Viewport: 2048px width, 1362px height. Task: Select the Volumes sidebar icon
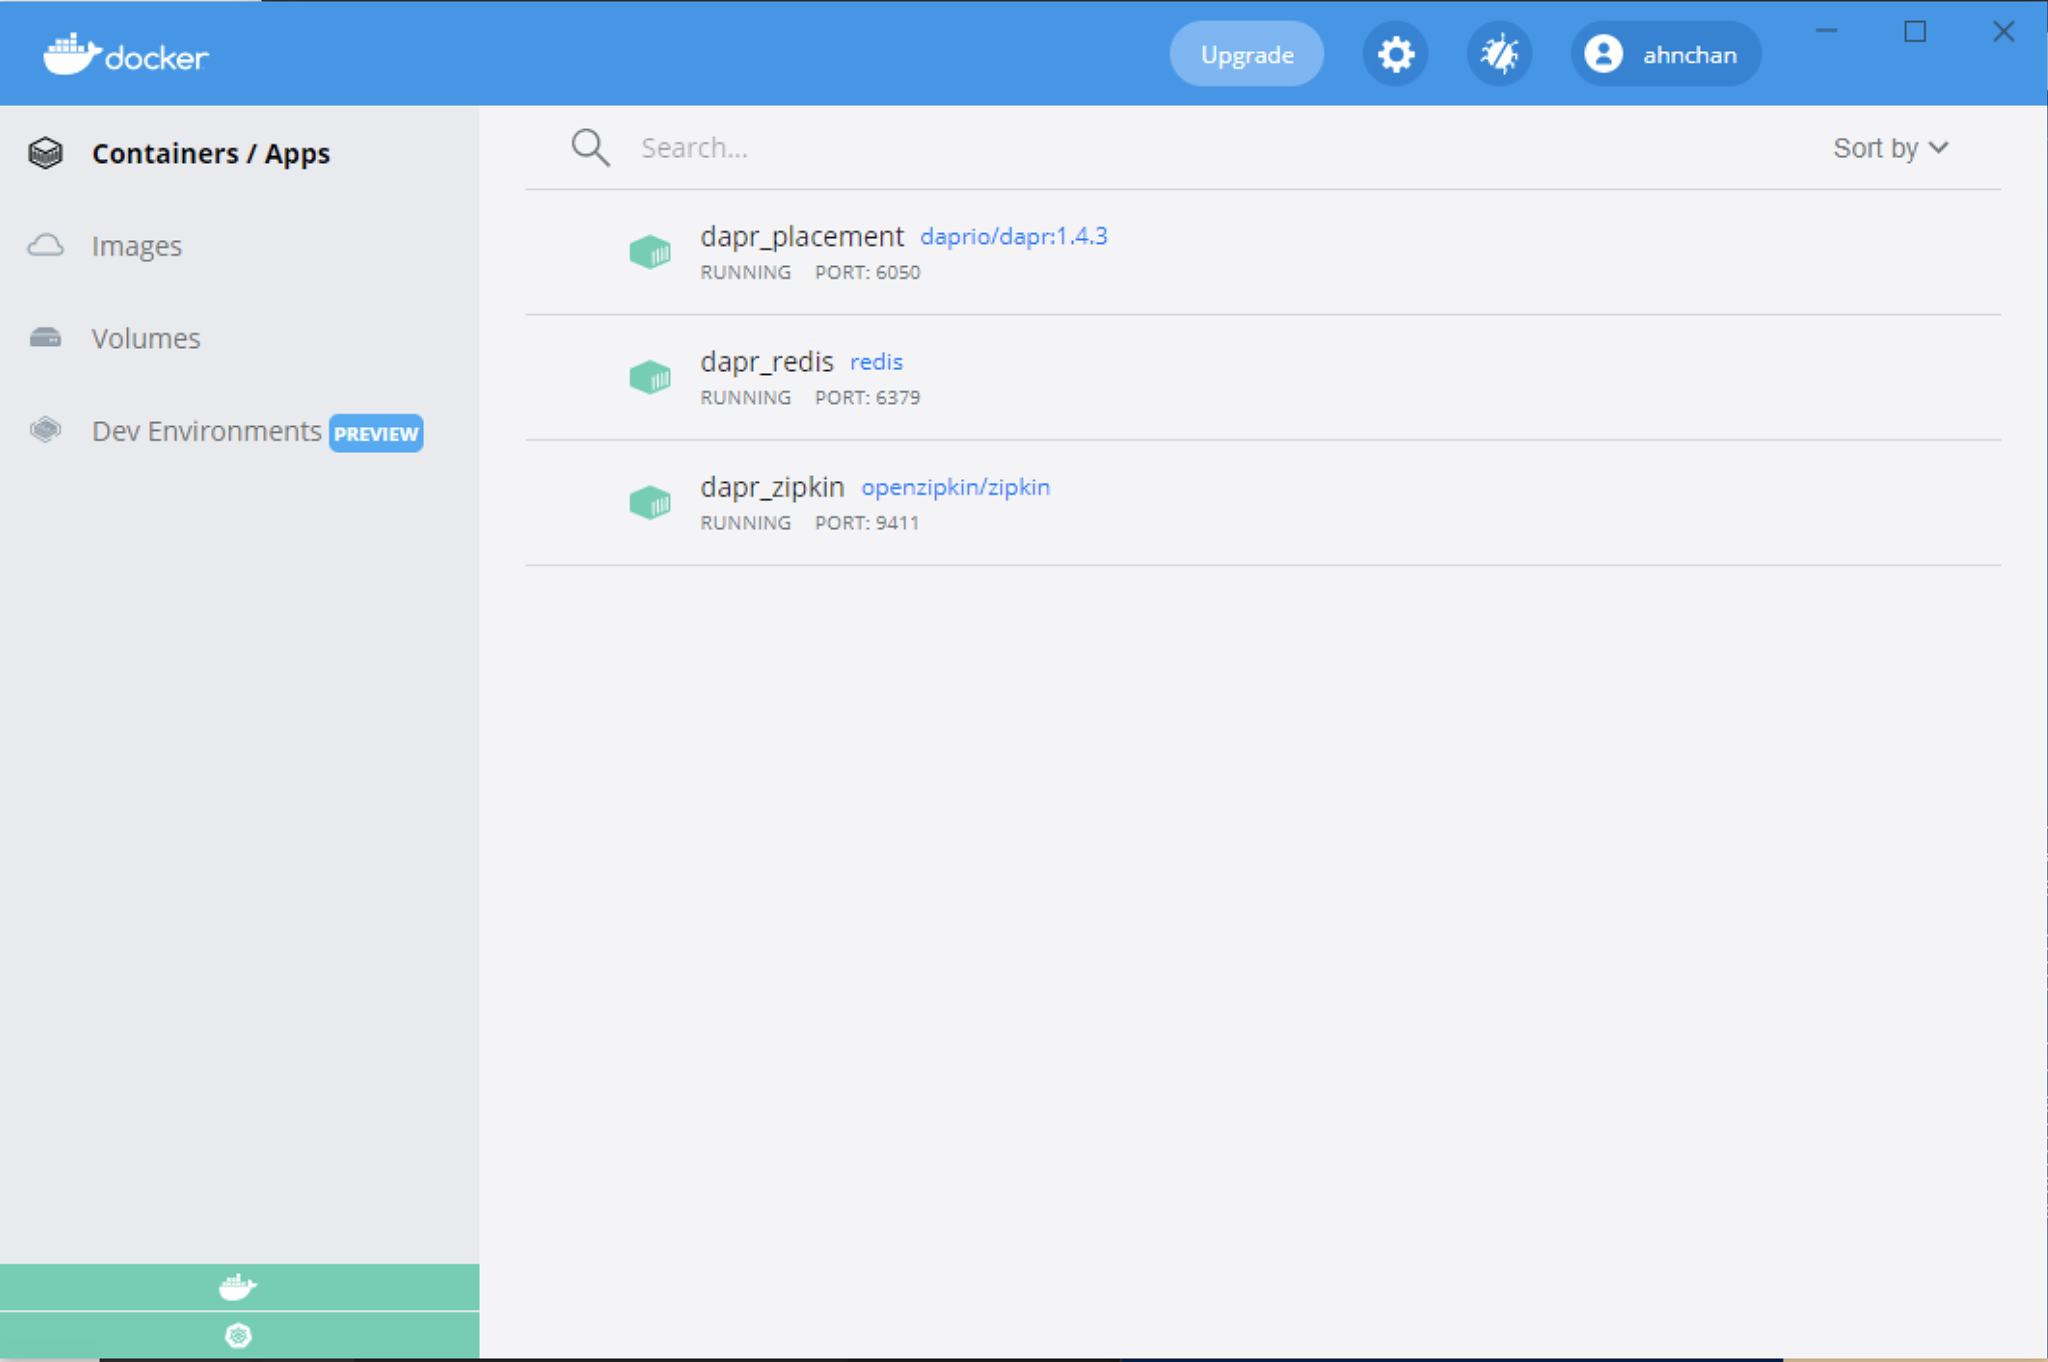tap(45, 338)
